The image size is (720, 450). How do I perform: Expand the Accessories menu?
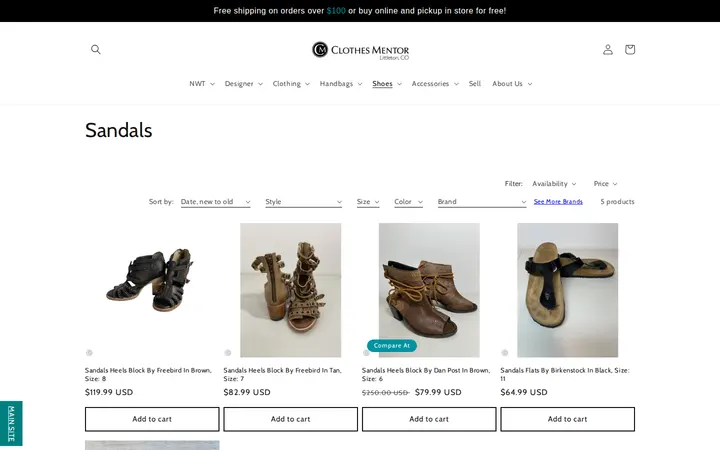pyautogui.click(x=435, y=84)
